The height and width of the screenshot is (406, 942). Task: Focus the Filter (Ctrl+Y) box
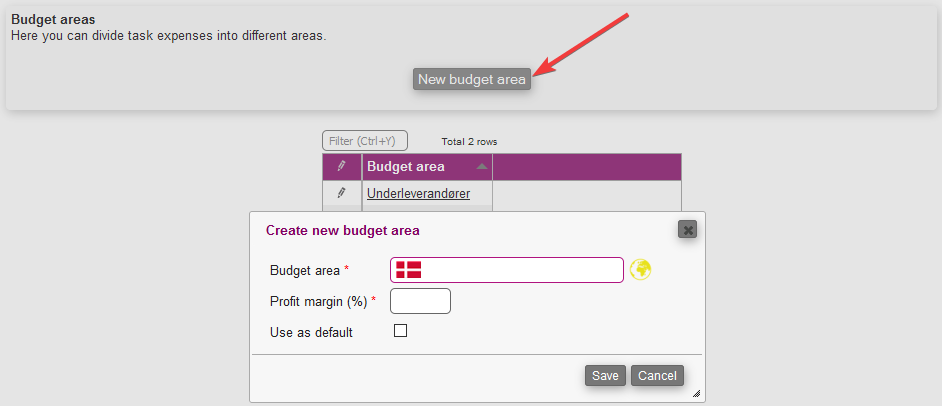click(365, 141)
